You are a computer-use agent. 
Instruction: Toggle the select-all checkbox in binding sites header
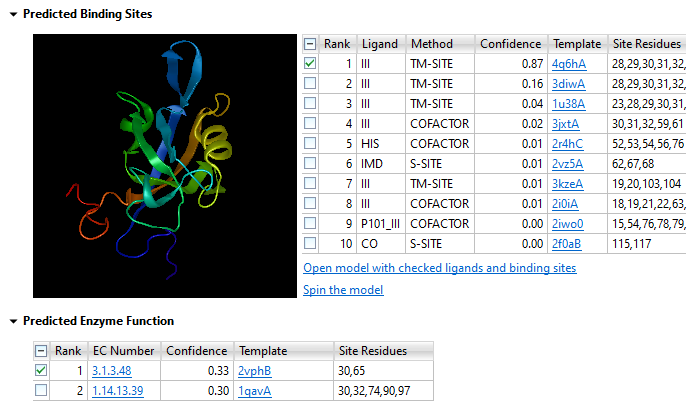pos(310,44)
